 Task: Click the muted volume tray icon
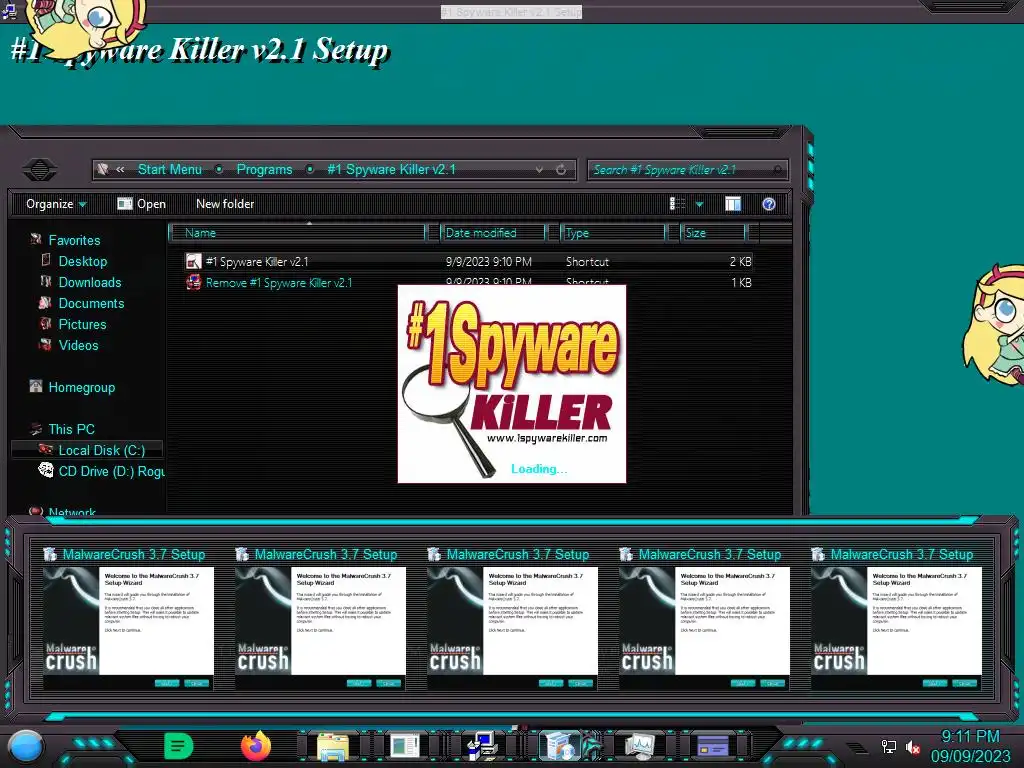coord(912,746)
